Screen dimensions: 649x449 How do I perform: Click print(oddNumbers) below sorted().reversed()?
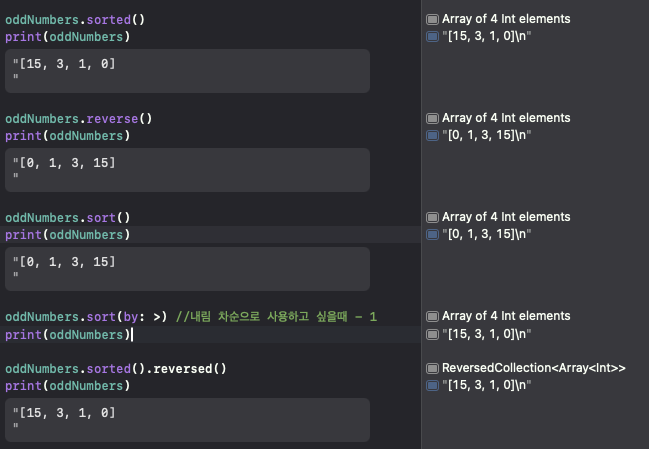(x=67, y=386)
